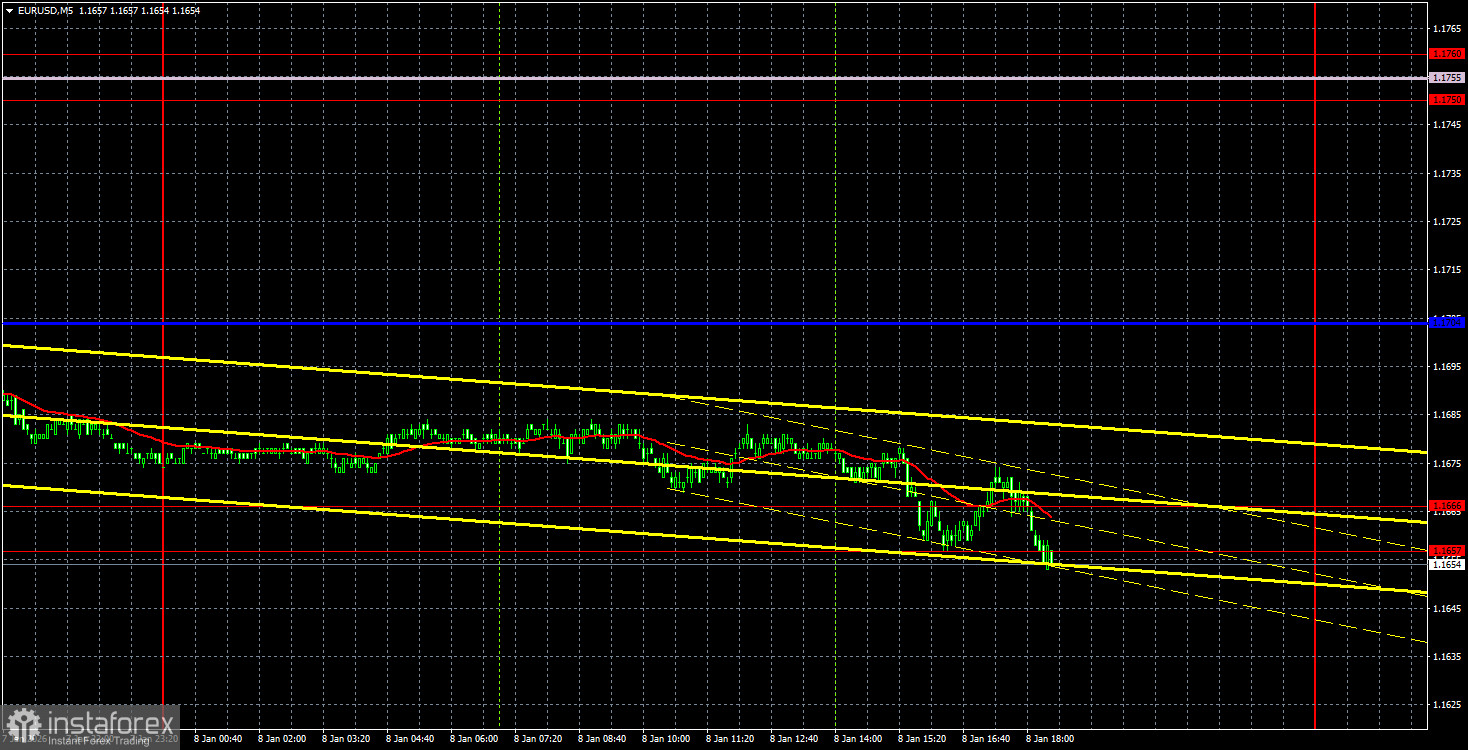
Task: Click the 8 Jan 03:20 time label
Action: (346, 739)
